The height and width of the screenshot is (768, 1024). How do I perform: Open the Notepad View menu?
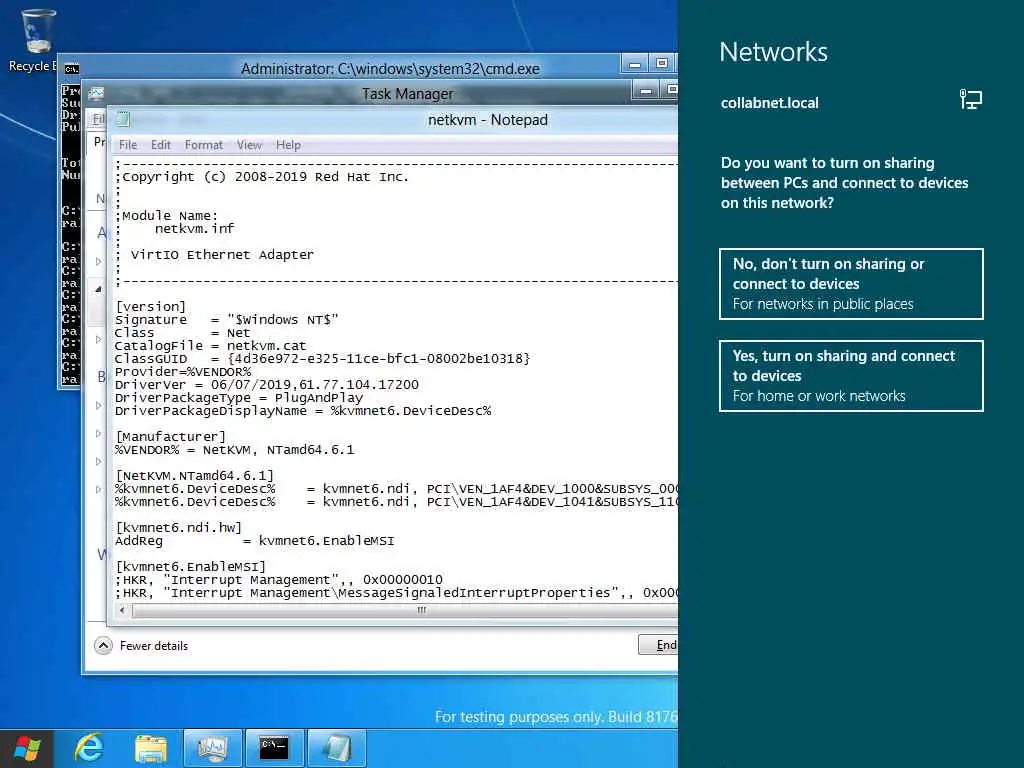(x=249, y=145)
